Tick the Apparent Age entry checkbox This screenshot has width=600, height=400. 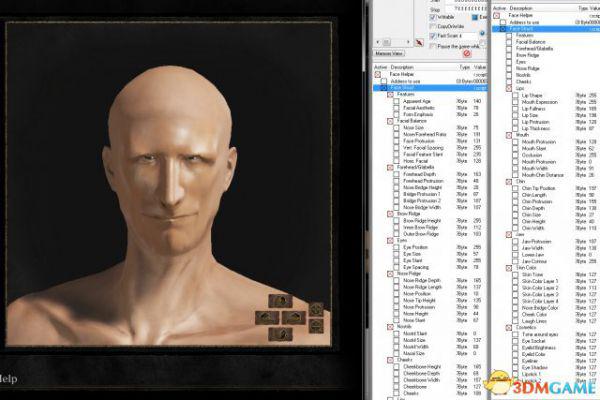click(x=396, y=101)
